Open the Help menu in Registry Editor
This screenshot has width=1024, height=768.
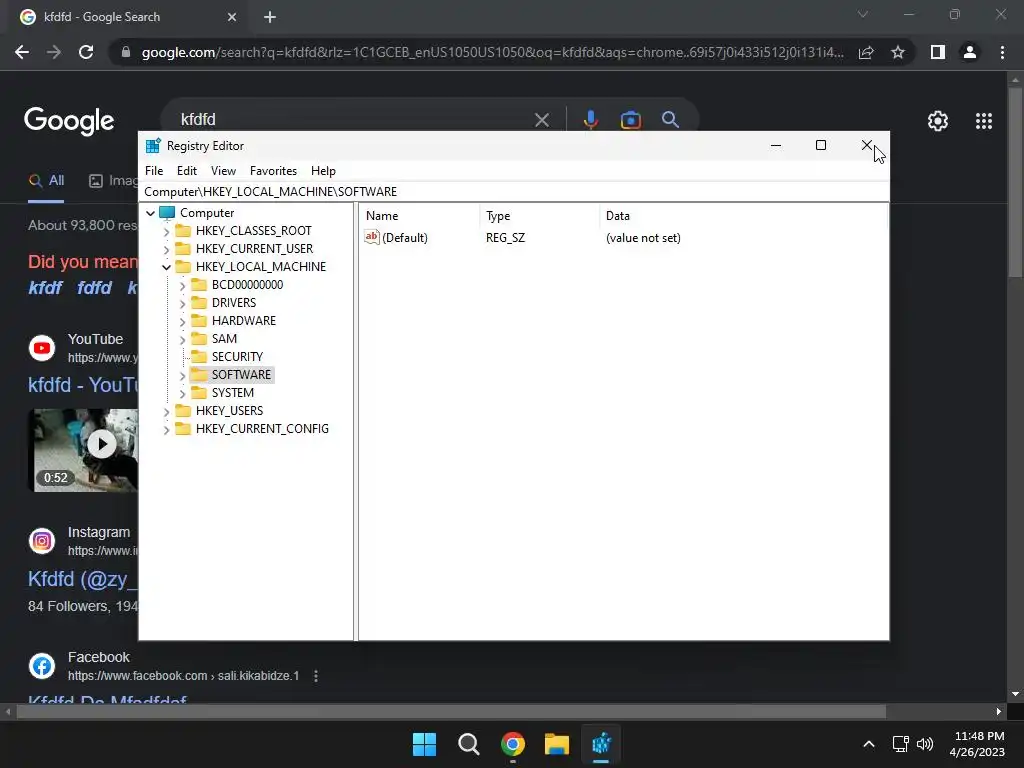coord(323,170)
